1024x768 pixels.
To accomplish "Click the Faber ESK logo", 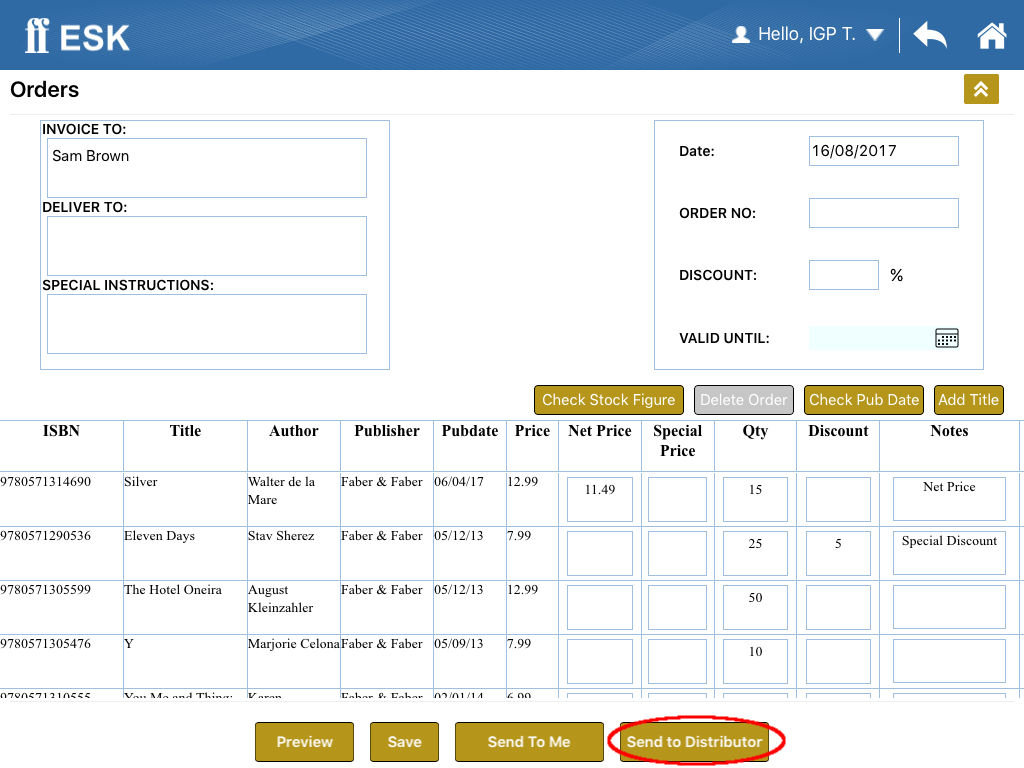I will pos(77,36).
